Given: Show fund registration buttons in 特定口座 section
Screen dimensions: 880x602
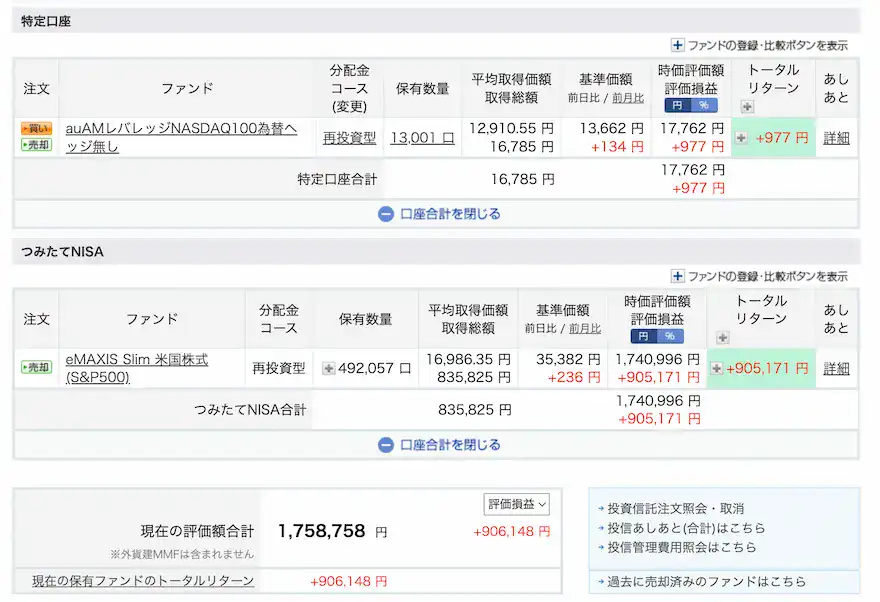Looking at the screenshot, I should tap(760, 45).
